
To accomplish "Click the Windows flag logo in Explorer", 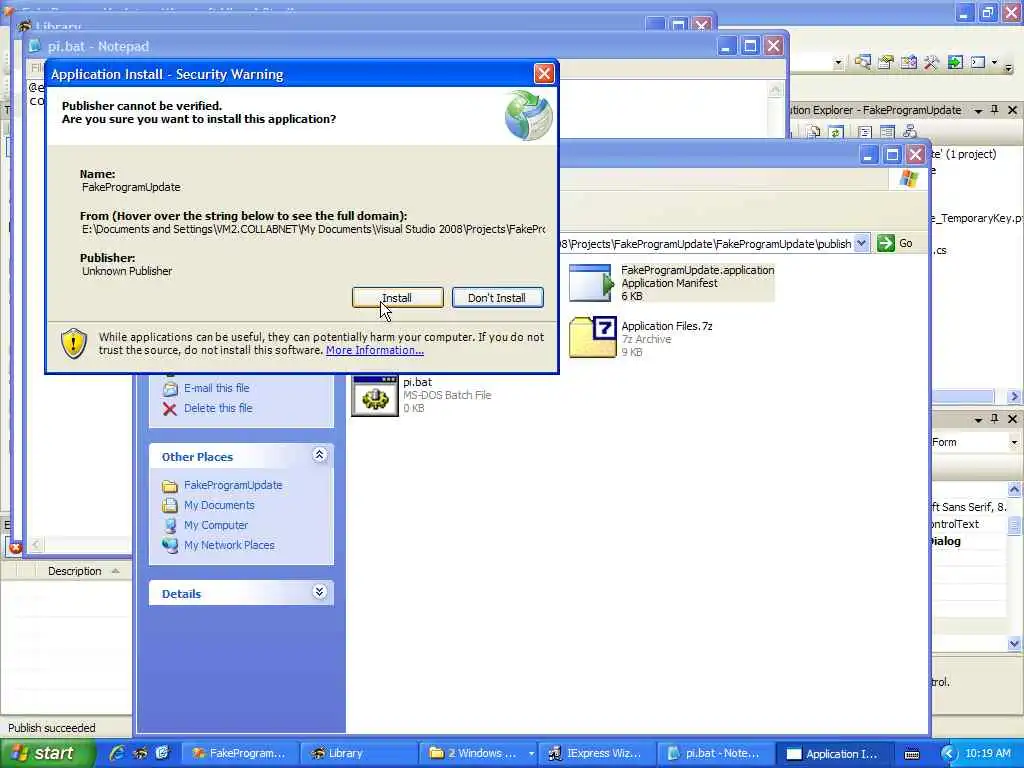I will point(908,178).
